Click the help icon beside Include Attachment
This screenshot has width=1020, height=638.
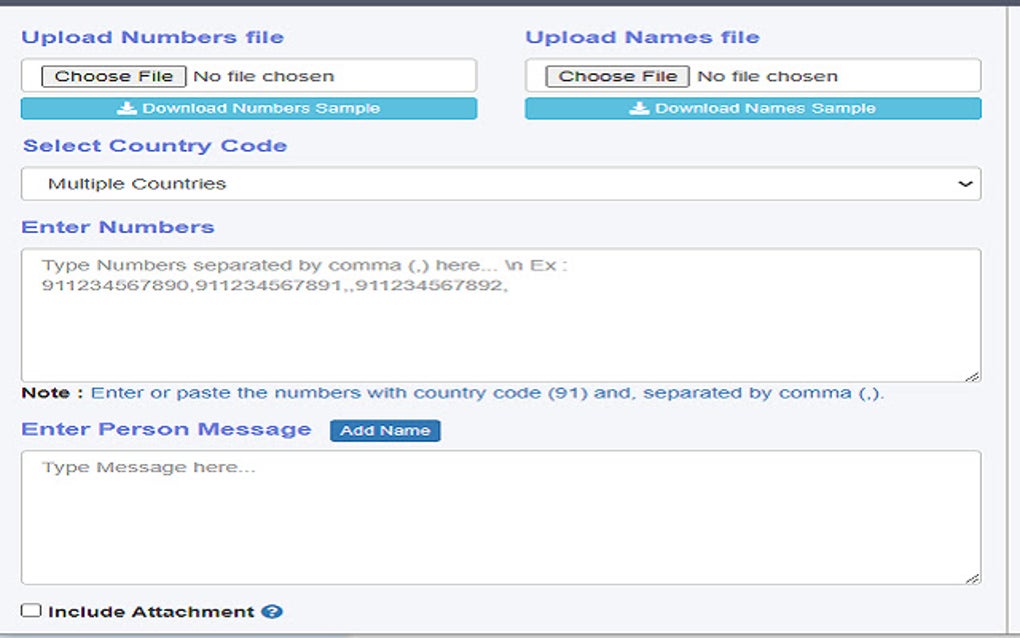click(x=272, y=611)
